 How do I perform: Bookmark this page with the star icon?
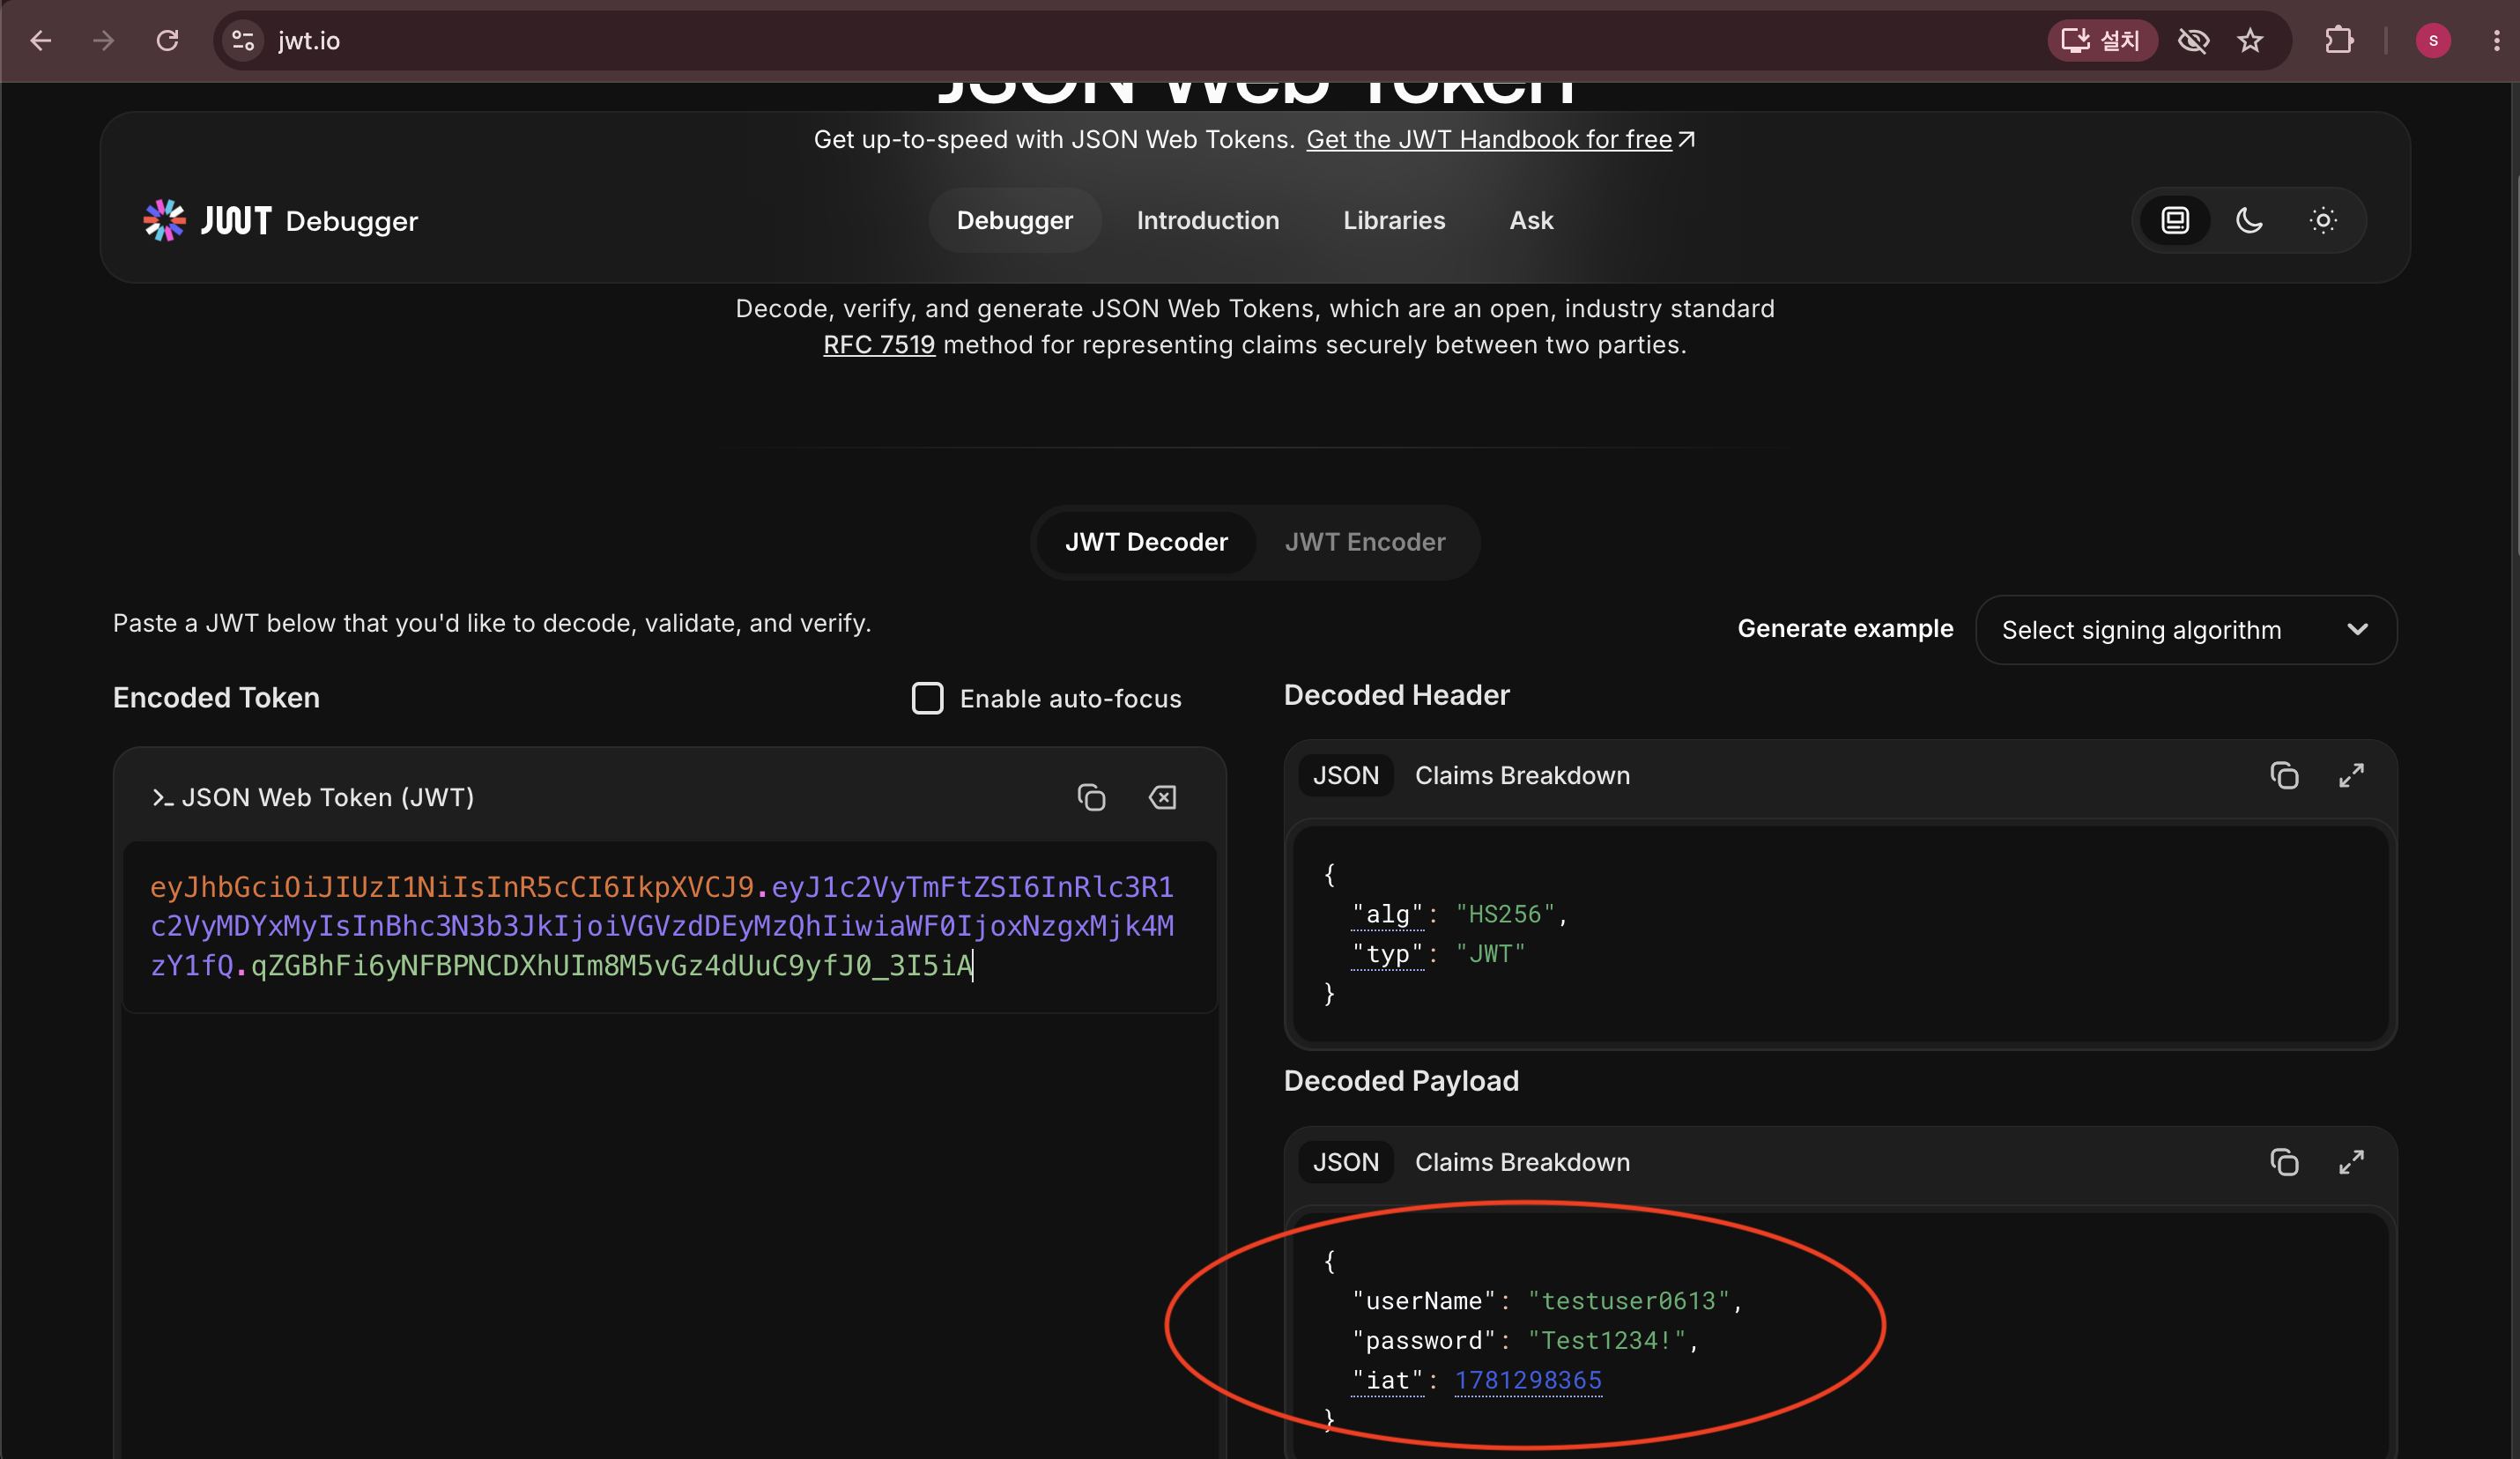point(2250,40)
